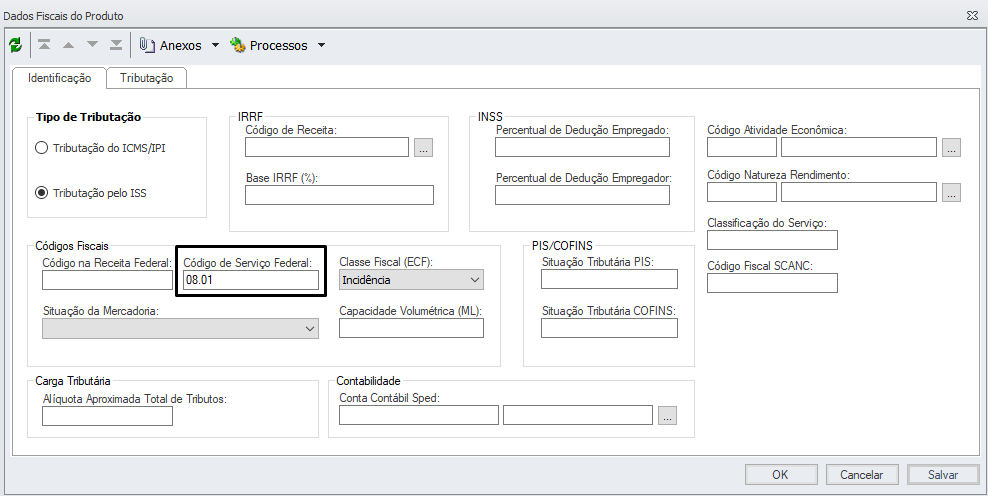Viewport: 988px width, 496px height.
Task: Open lookup for Código Atividade Econômica
Action: [x=951, y=147]
